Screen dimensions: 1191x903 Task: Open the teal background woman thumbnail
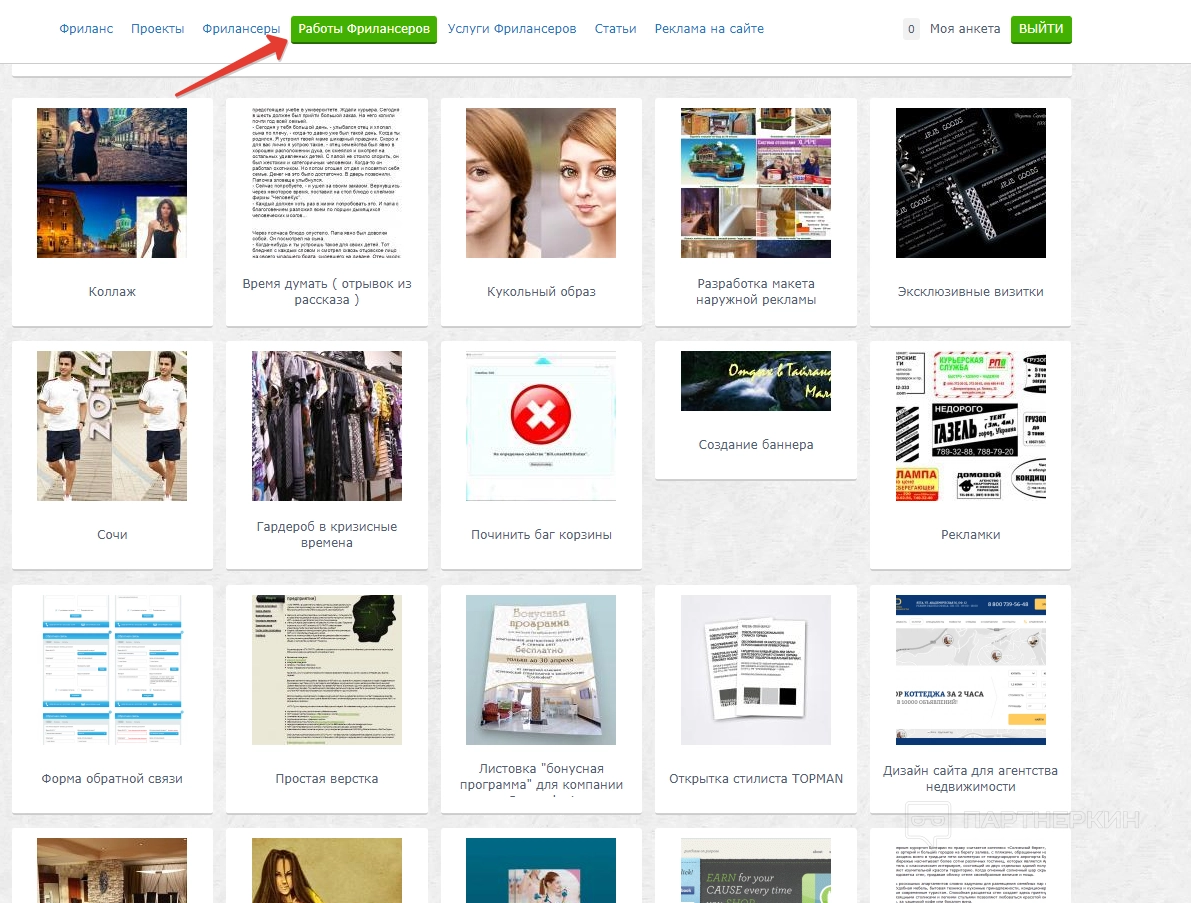541,870
